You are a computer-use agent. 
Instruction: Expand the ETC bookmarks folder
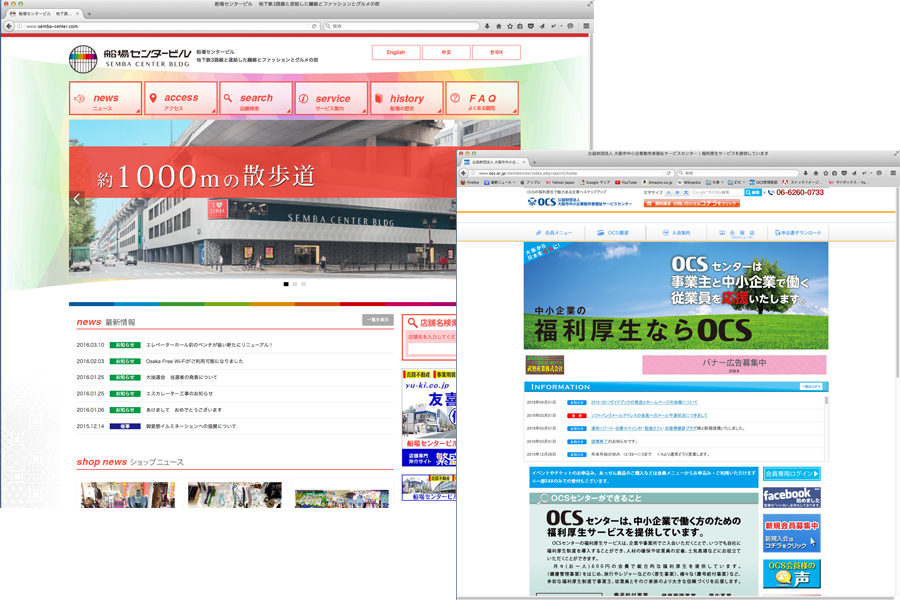coord(737,183)
